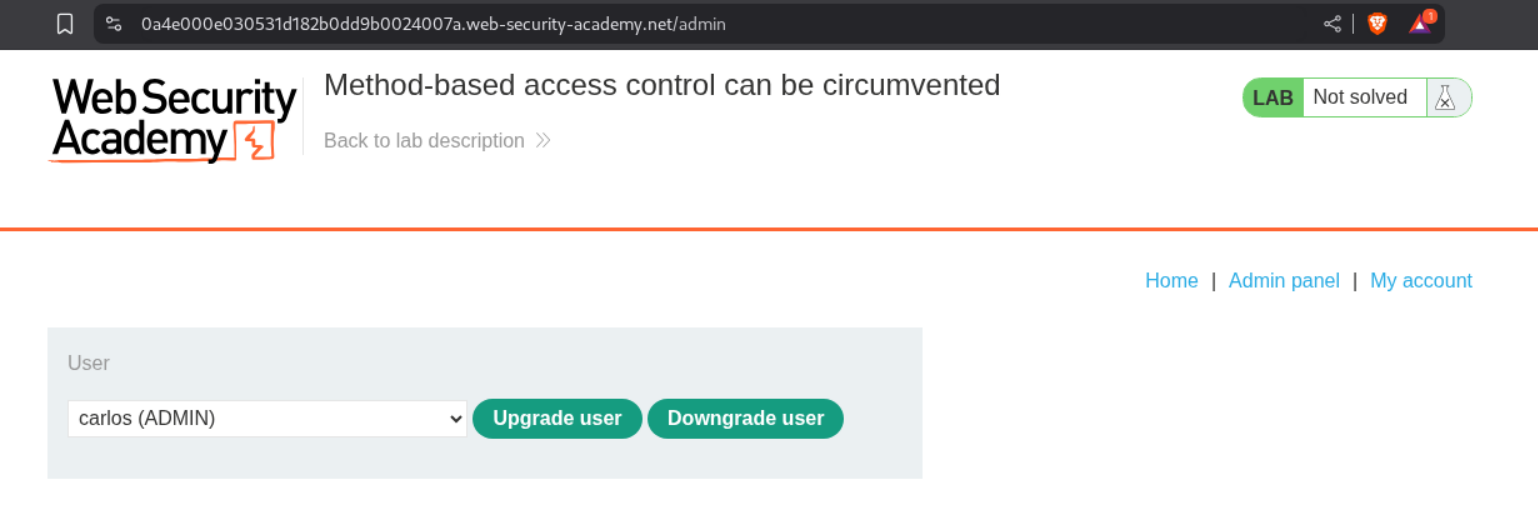Click the Not solved status label
The height and width of the screenshot is (517, 1538).
click(x=1359, y=98)
